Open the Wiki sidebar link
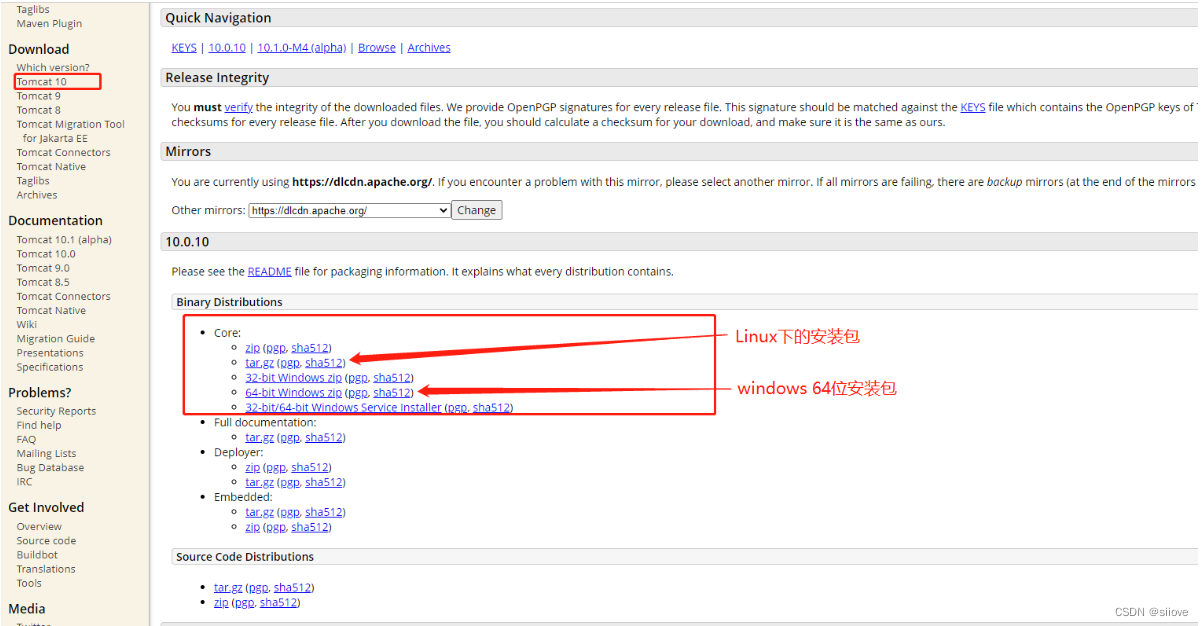Image resolution: width=1203 pixels, height=626 pixels. tap(26, 324)
